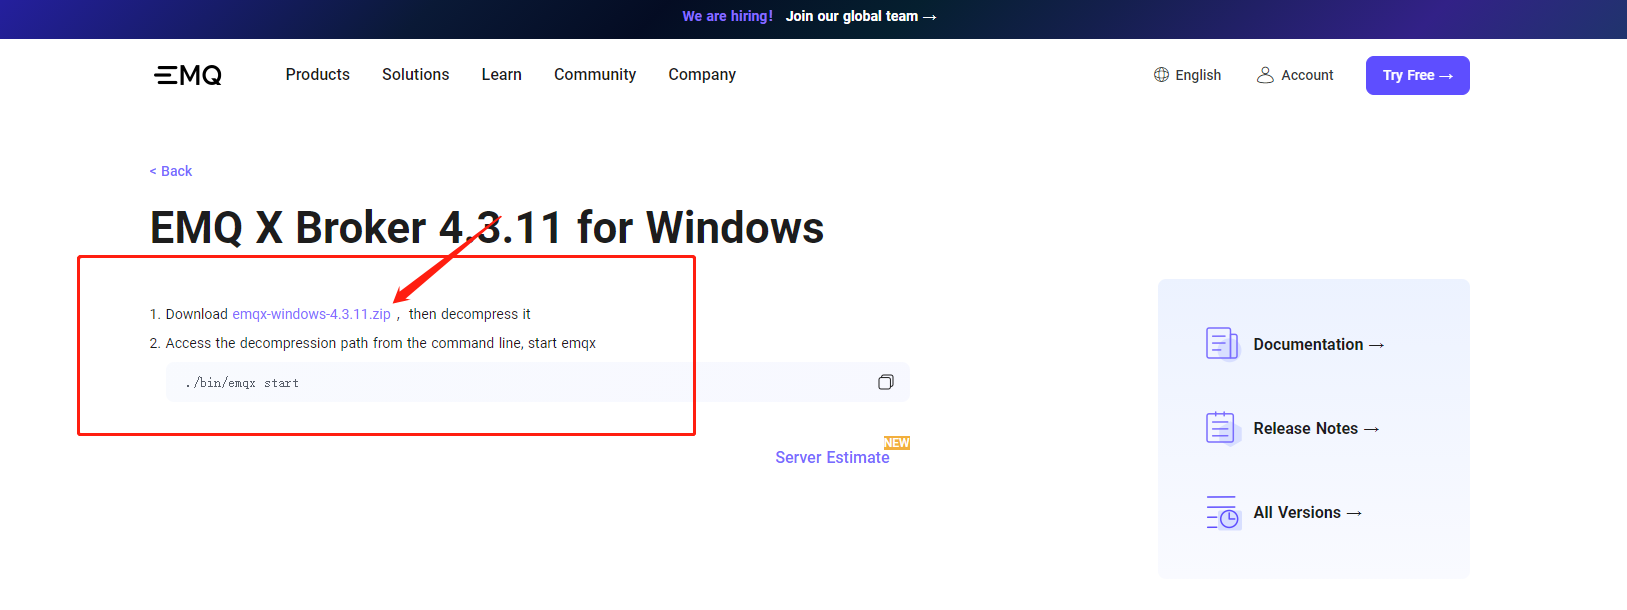Click the Release Notes notepad icon

point(1222,428)
